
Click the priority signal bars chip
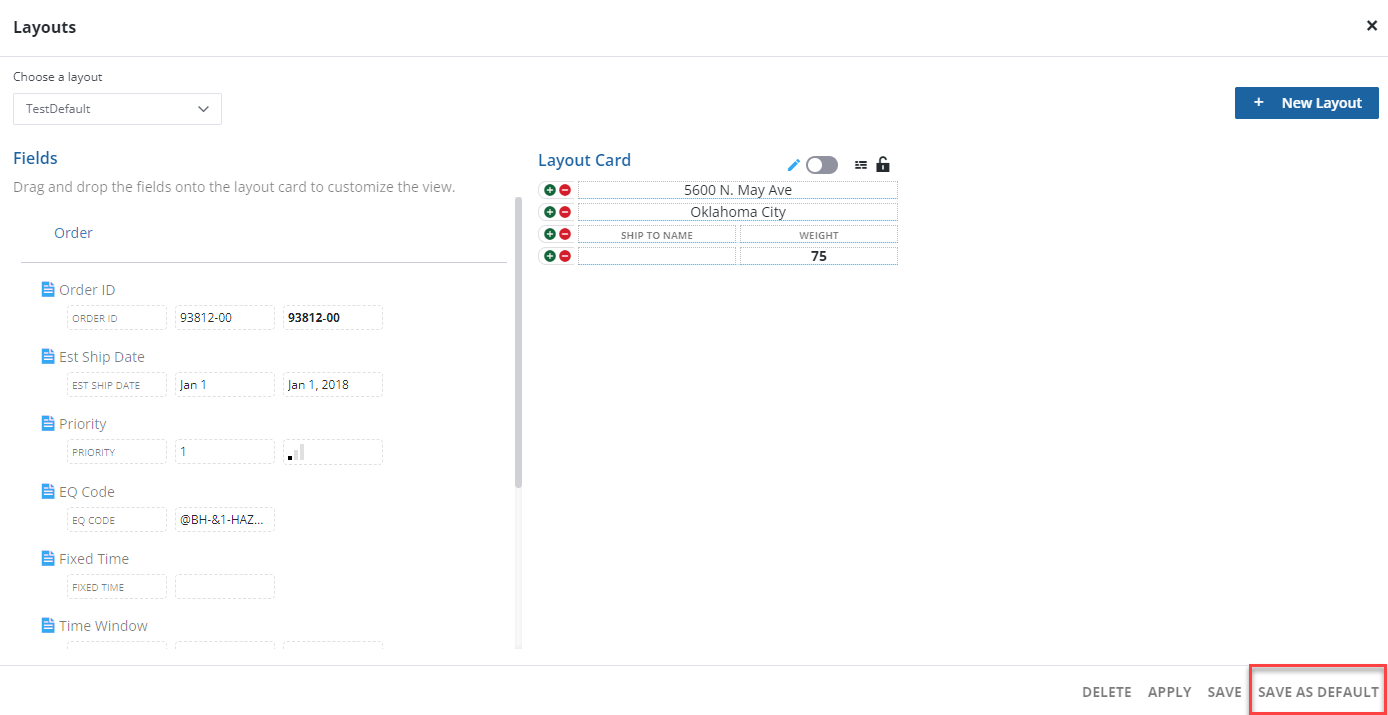coord(333,452)
